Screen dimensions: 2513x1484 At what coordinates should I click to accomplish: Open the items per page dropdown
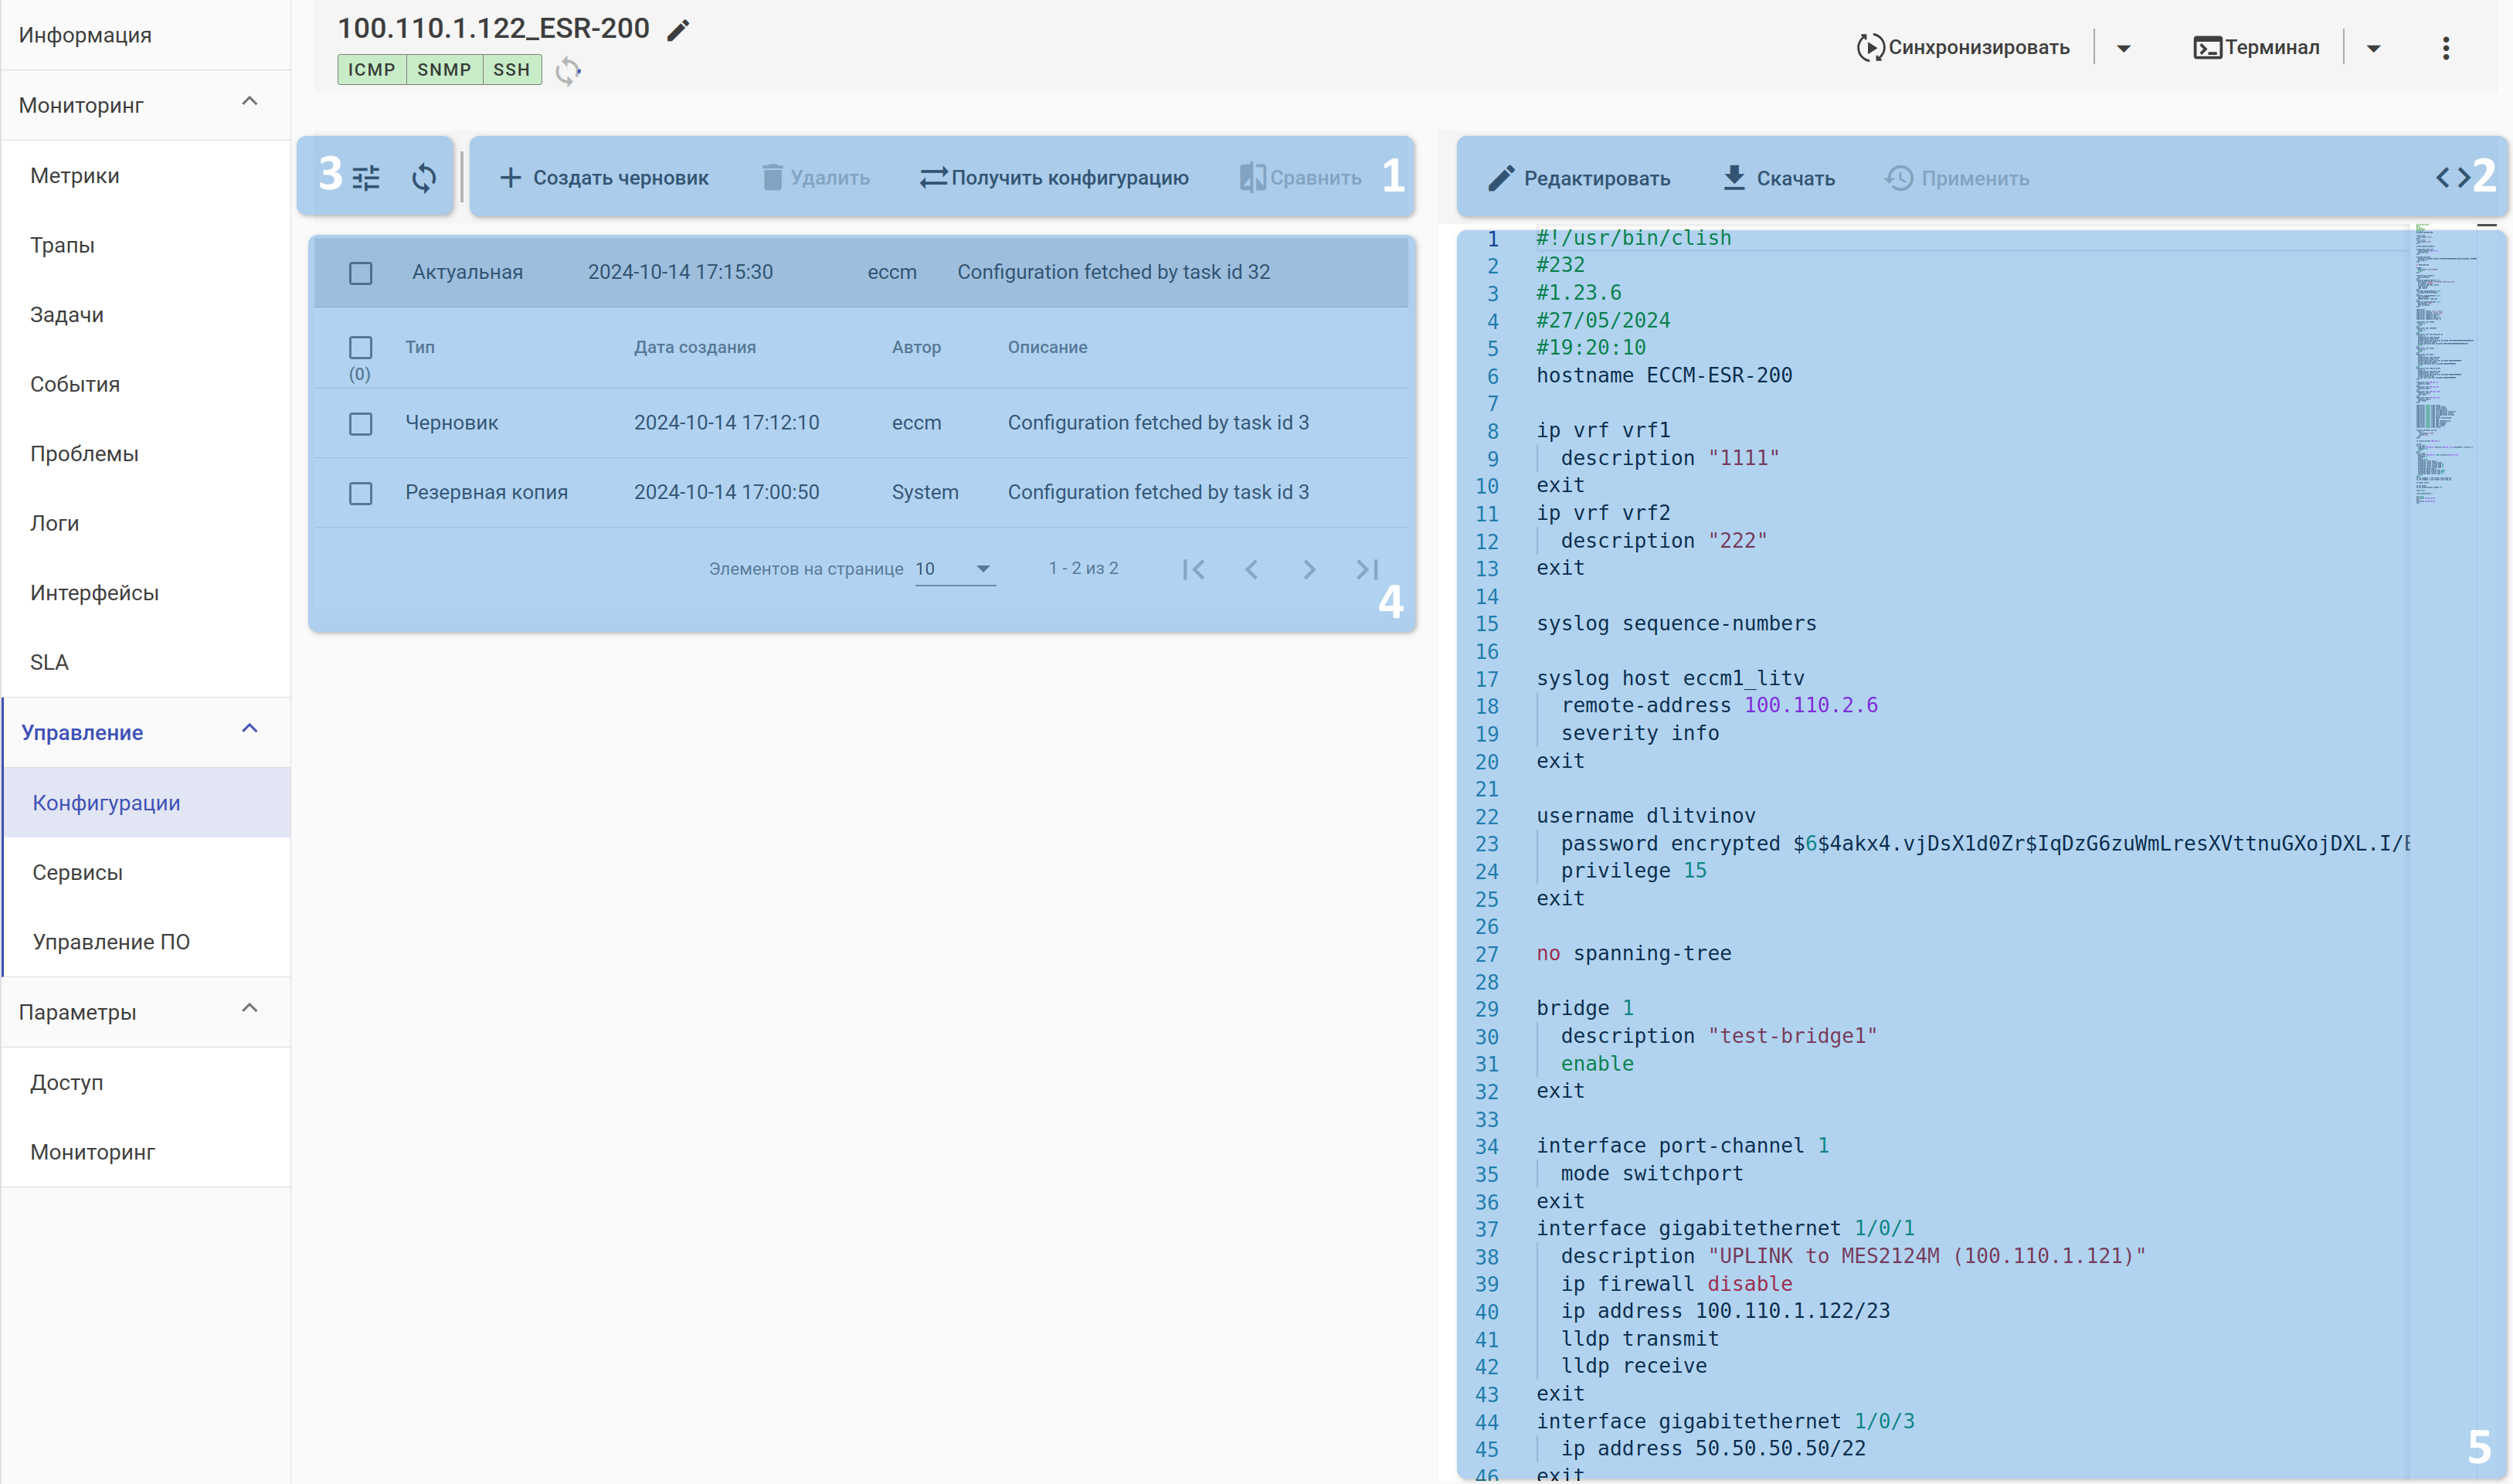954,569
